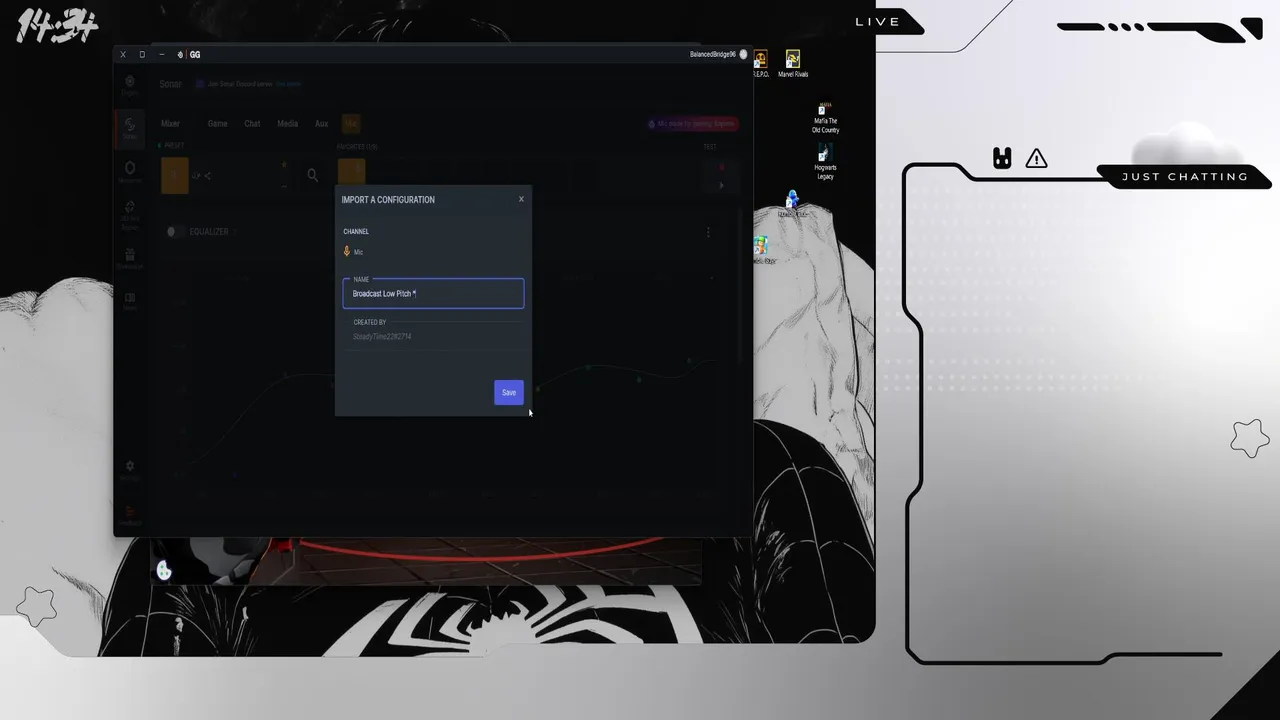The image size is (1280, 720).
Task: Open the R.E.P.O. desktop shortcut
Action: 760,63
